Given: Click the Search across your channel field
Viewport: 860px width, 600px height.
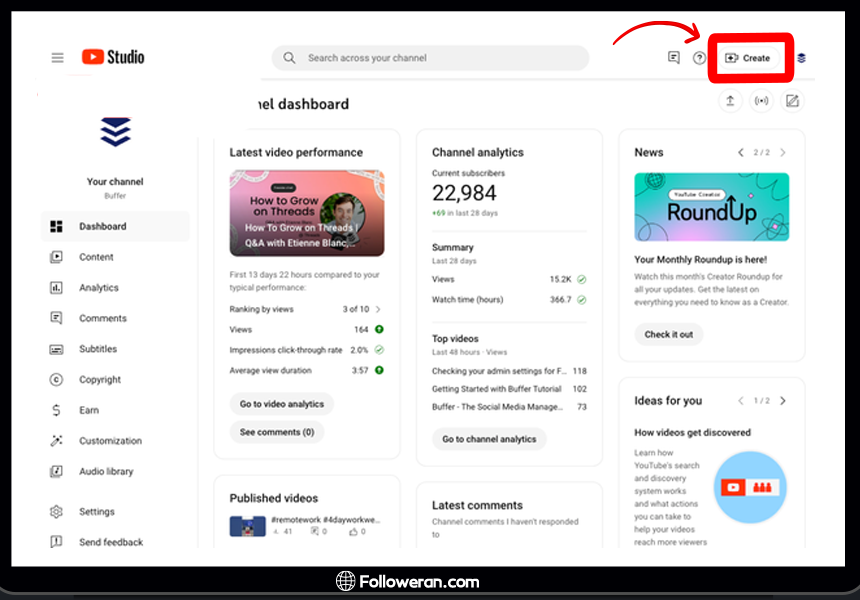Looking at the screenshot, I should point(430,58).
